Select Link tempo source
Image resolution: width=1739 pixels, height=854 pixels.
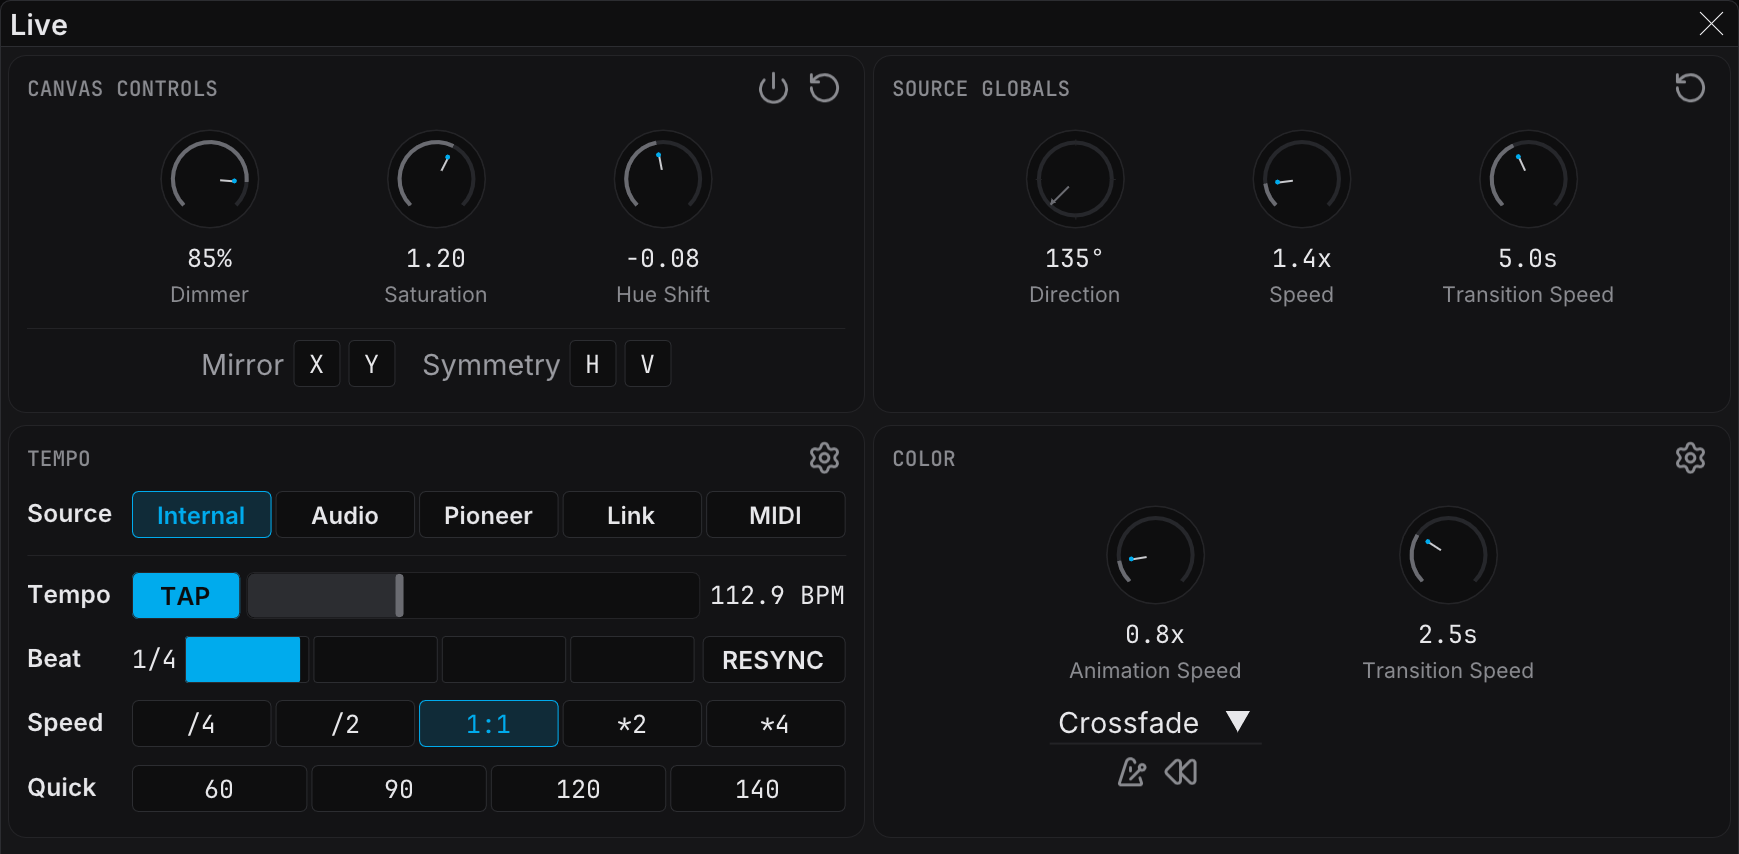tap(632, 515)
